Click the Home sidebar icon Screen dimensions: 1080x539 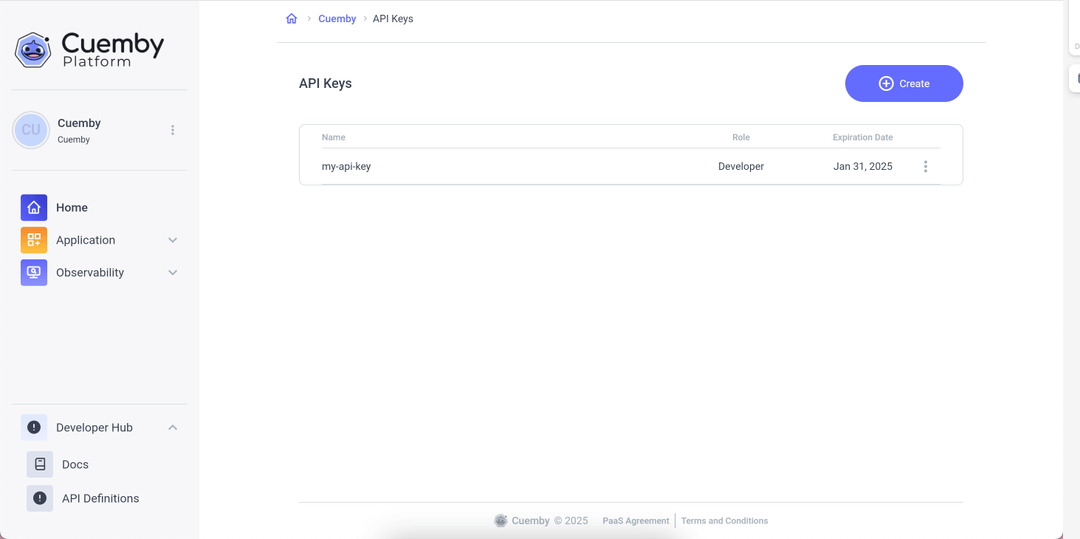tap(34, 207)
